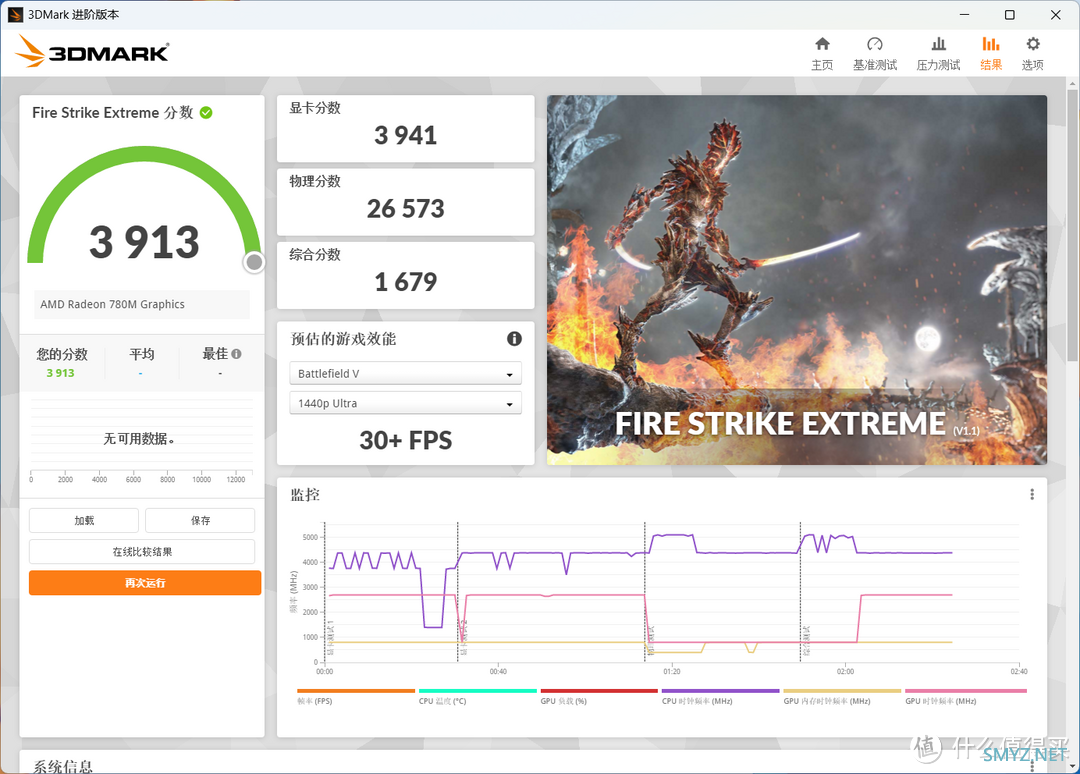Click the main score 3 913
The height and width of the screenshot is (774, 1080).
coord(144,242)
